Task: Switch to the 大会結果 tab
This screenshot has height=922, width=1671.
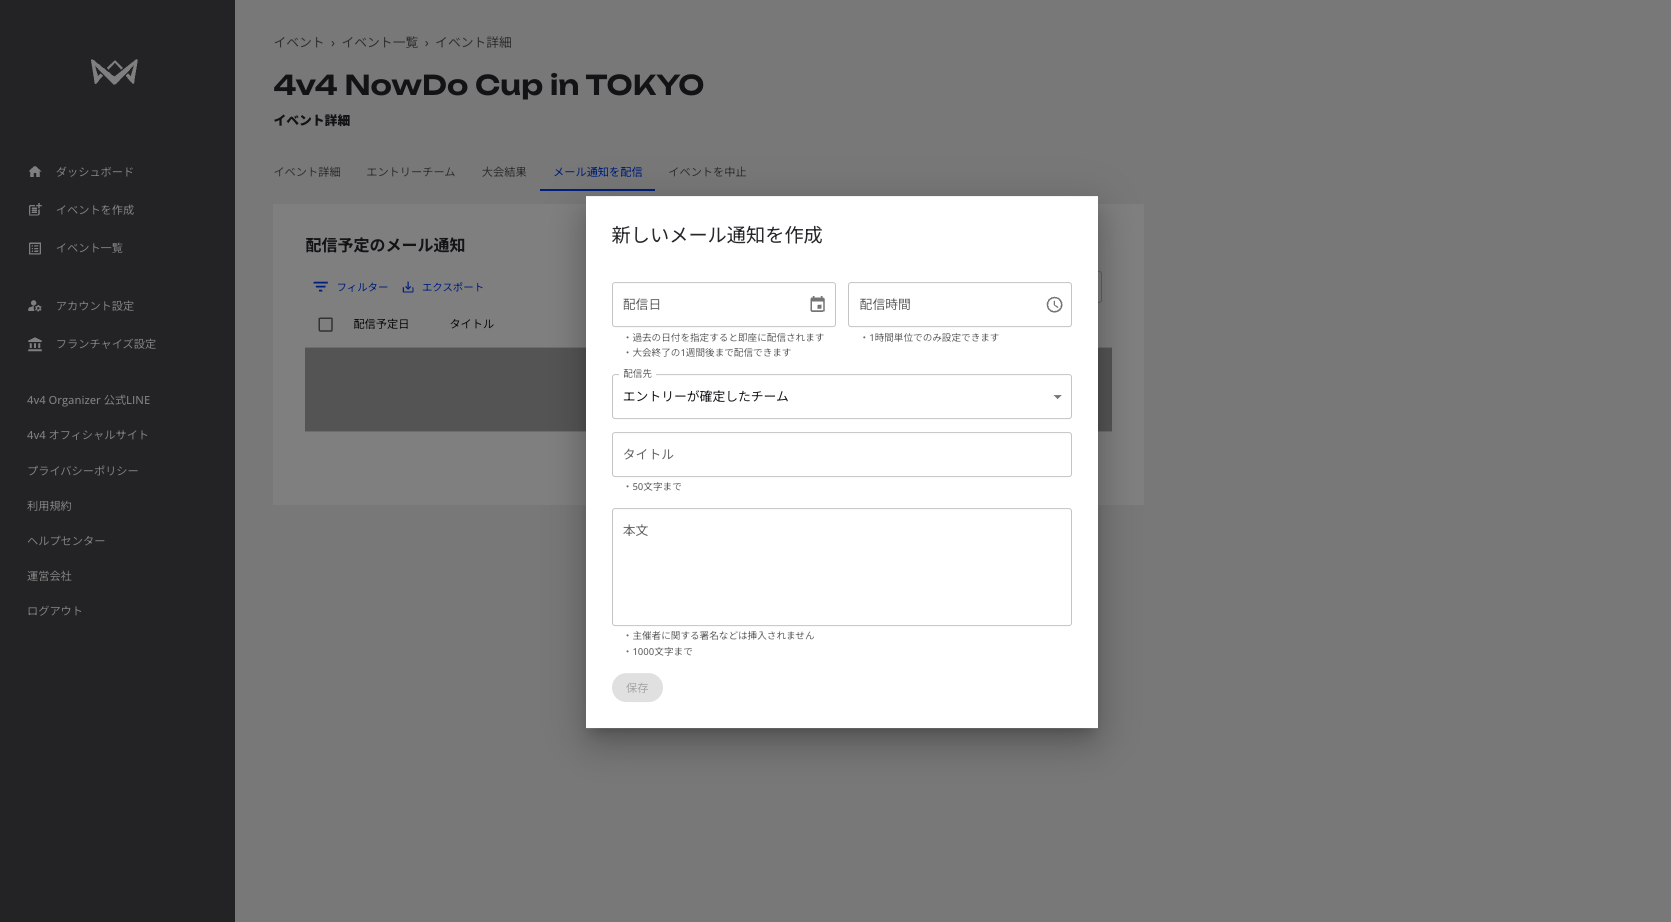Action: click(x=504, y=172)
